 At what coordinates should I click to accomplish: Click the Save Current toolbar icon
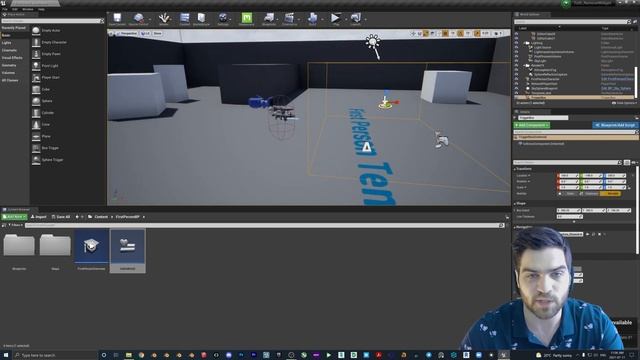[x=117, y=19]
